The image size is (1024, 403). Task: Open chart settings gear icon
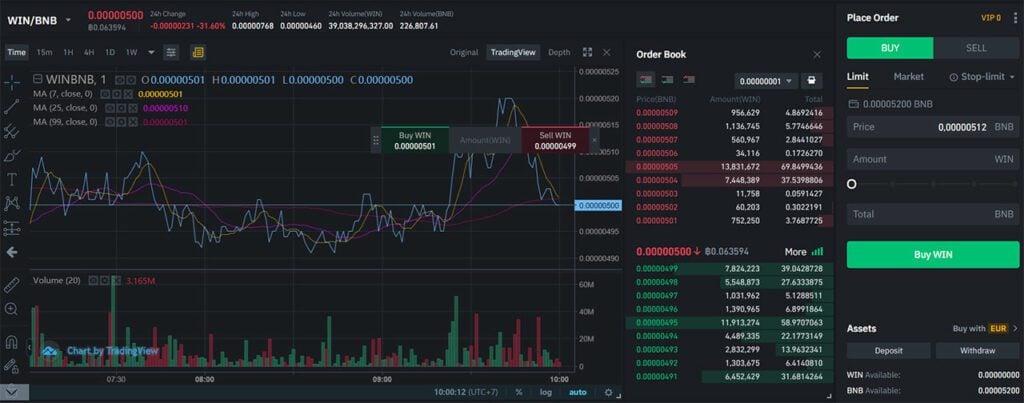pos(609,393)
